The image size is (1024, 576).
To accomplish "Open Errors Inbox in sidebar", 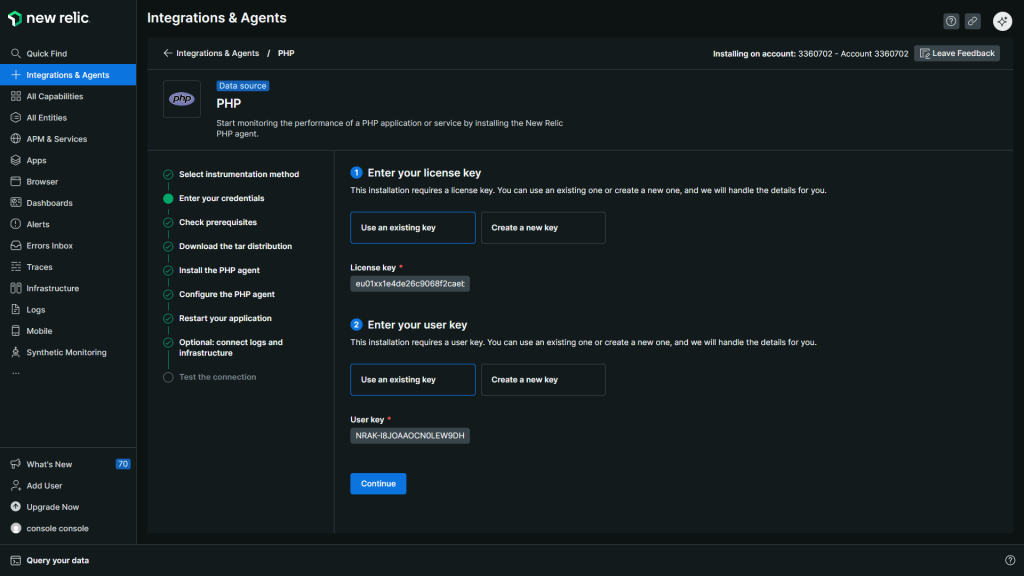I will pyautogui.click(x=49, y=246).
